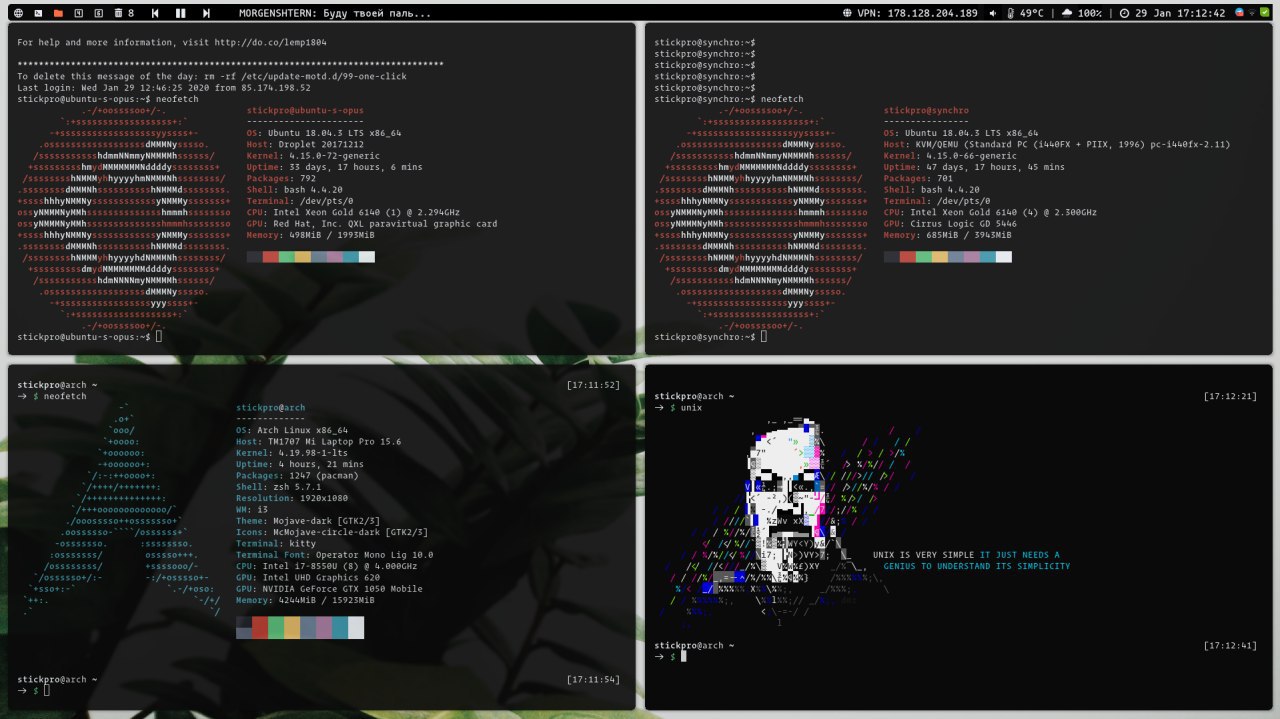Viewport: 1280px width, 719px height.
Task: Click the stickpro@arch neofetch title
Action: tap(271, 408)
